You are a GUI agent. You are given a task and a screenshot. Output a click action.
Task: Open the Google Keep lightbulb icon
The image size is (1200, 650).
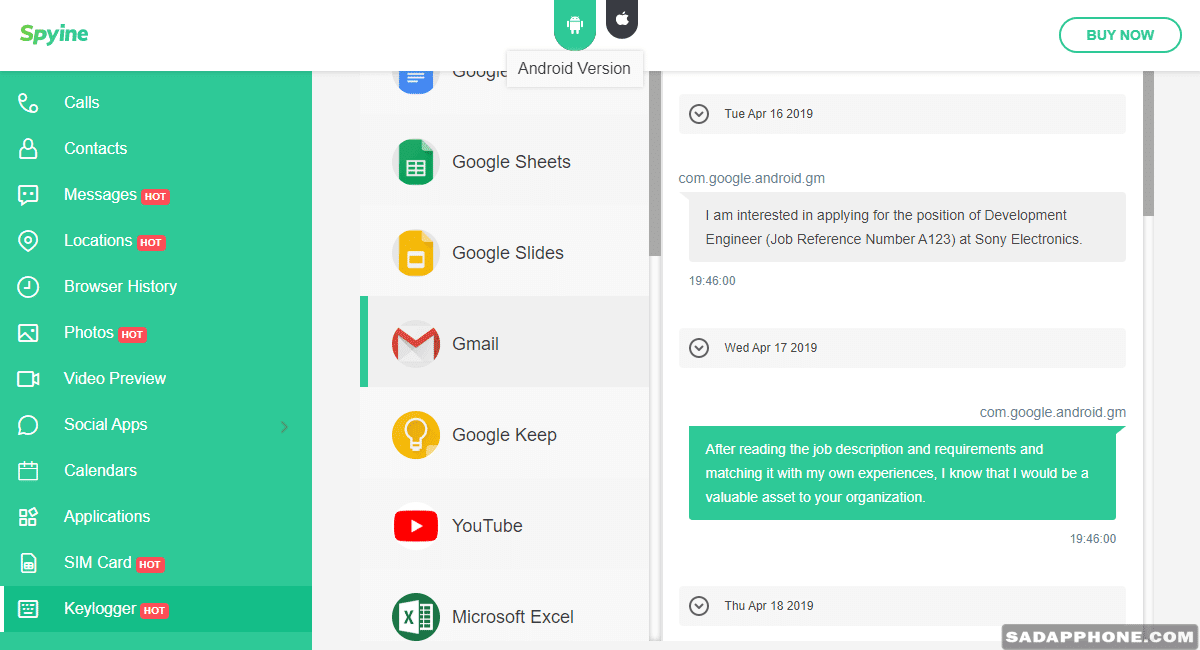415,435
